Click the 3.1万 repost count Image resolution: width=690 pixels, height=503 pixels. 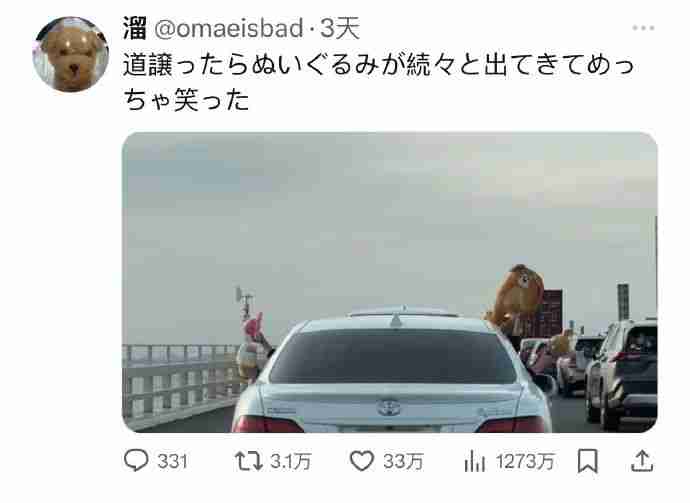(290, 462)
